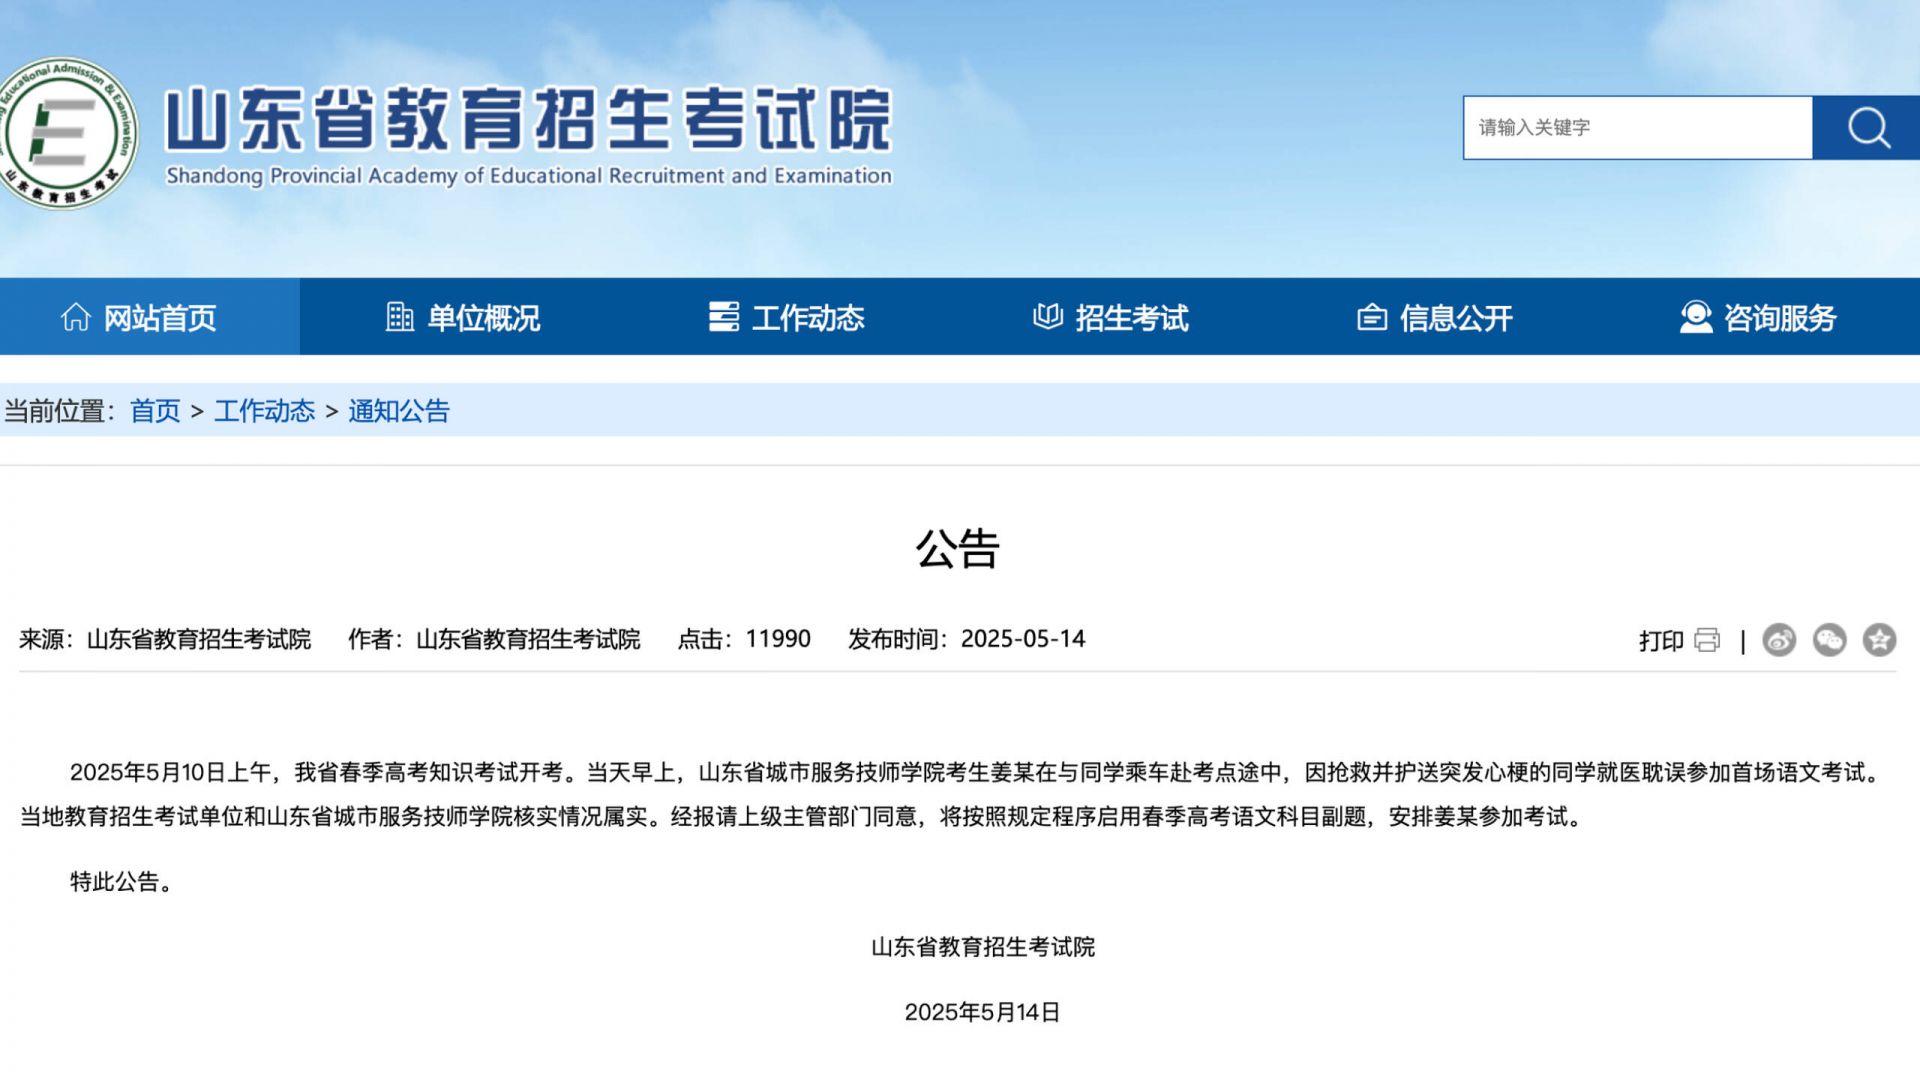Open the 信息公开 navigation menu
The image size is (1920, 1080).
click(1455, 318)
